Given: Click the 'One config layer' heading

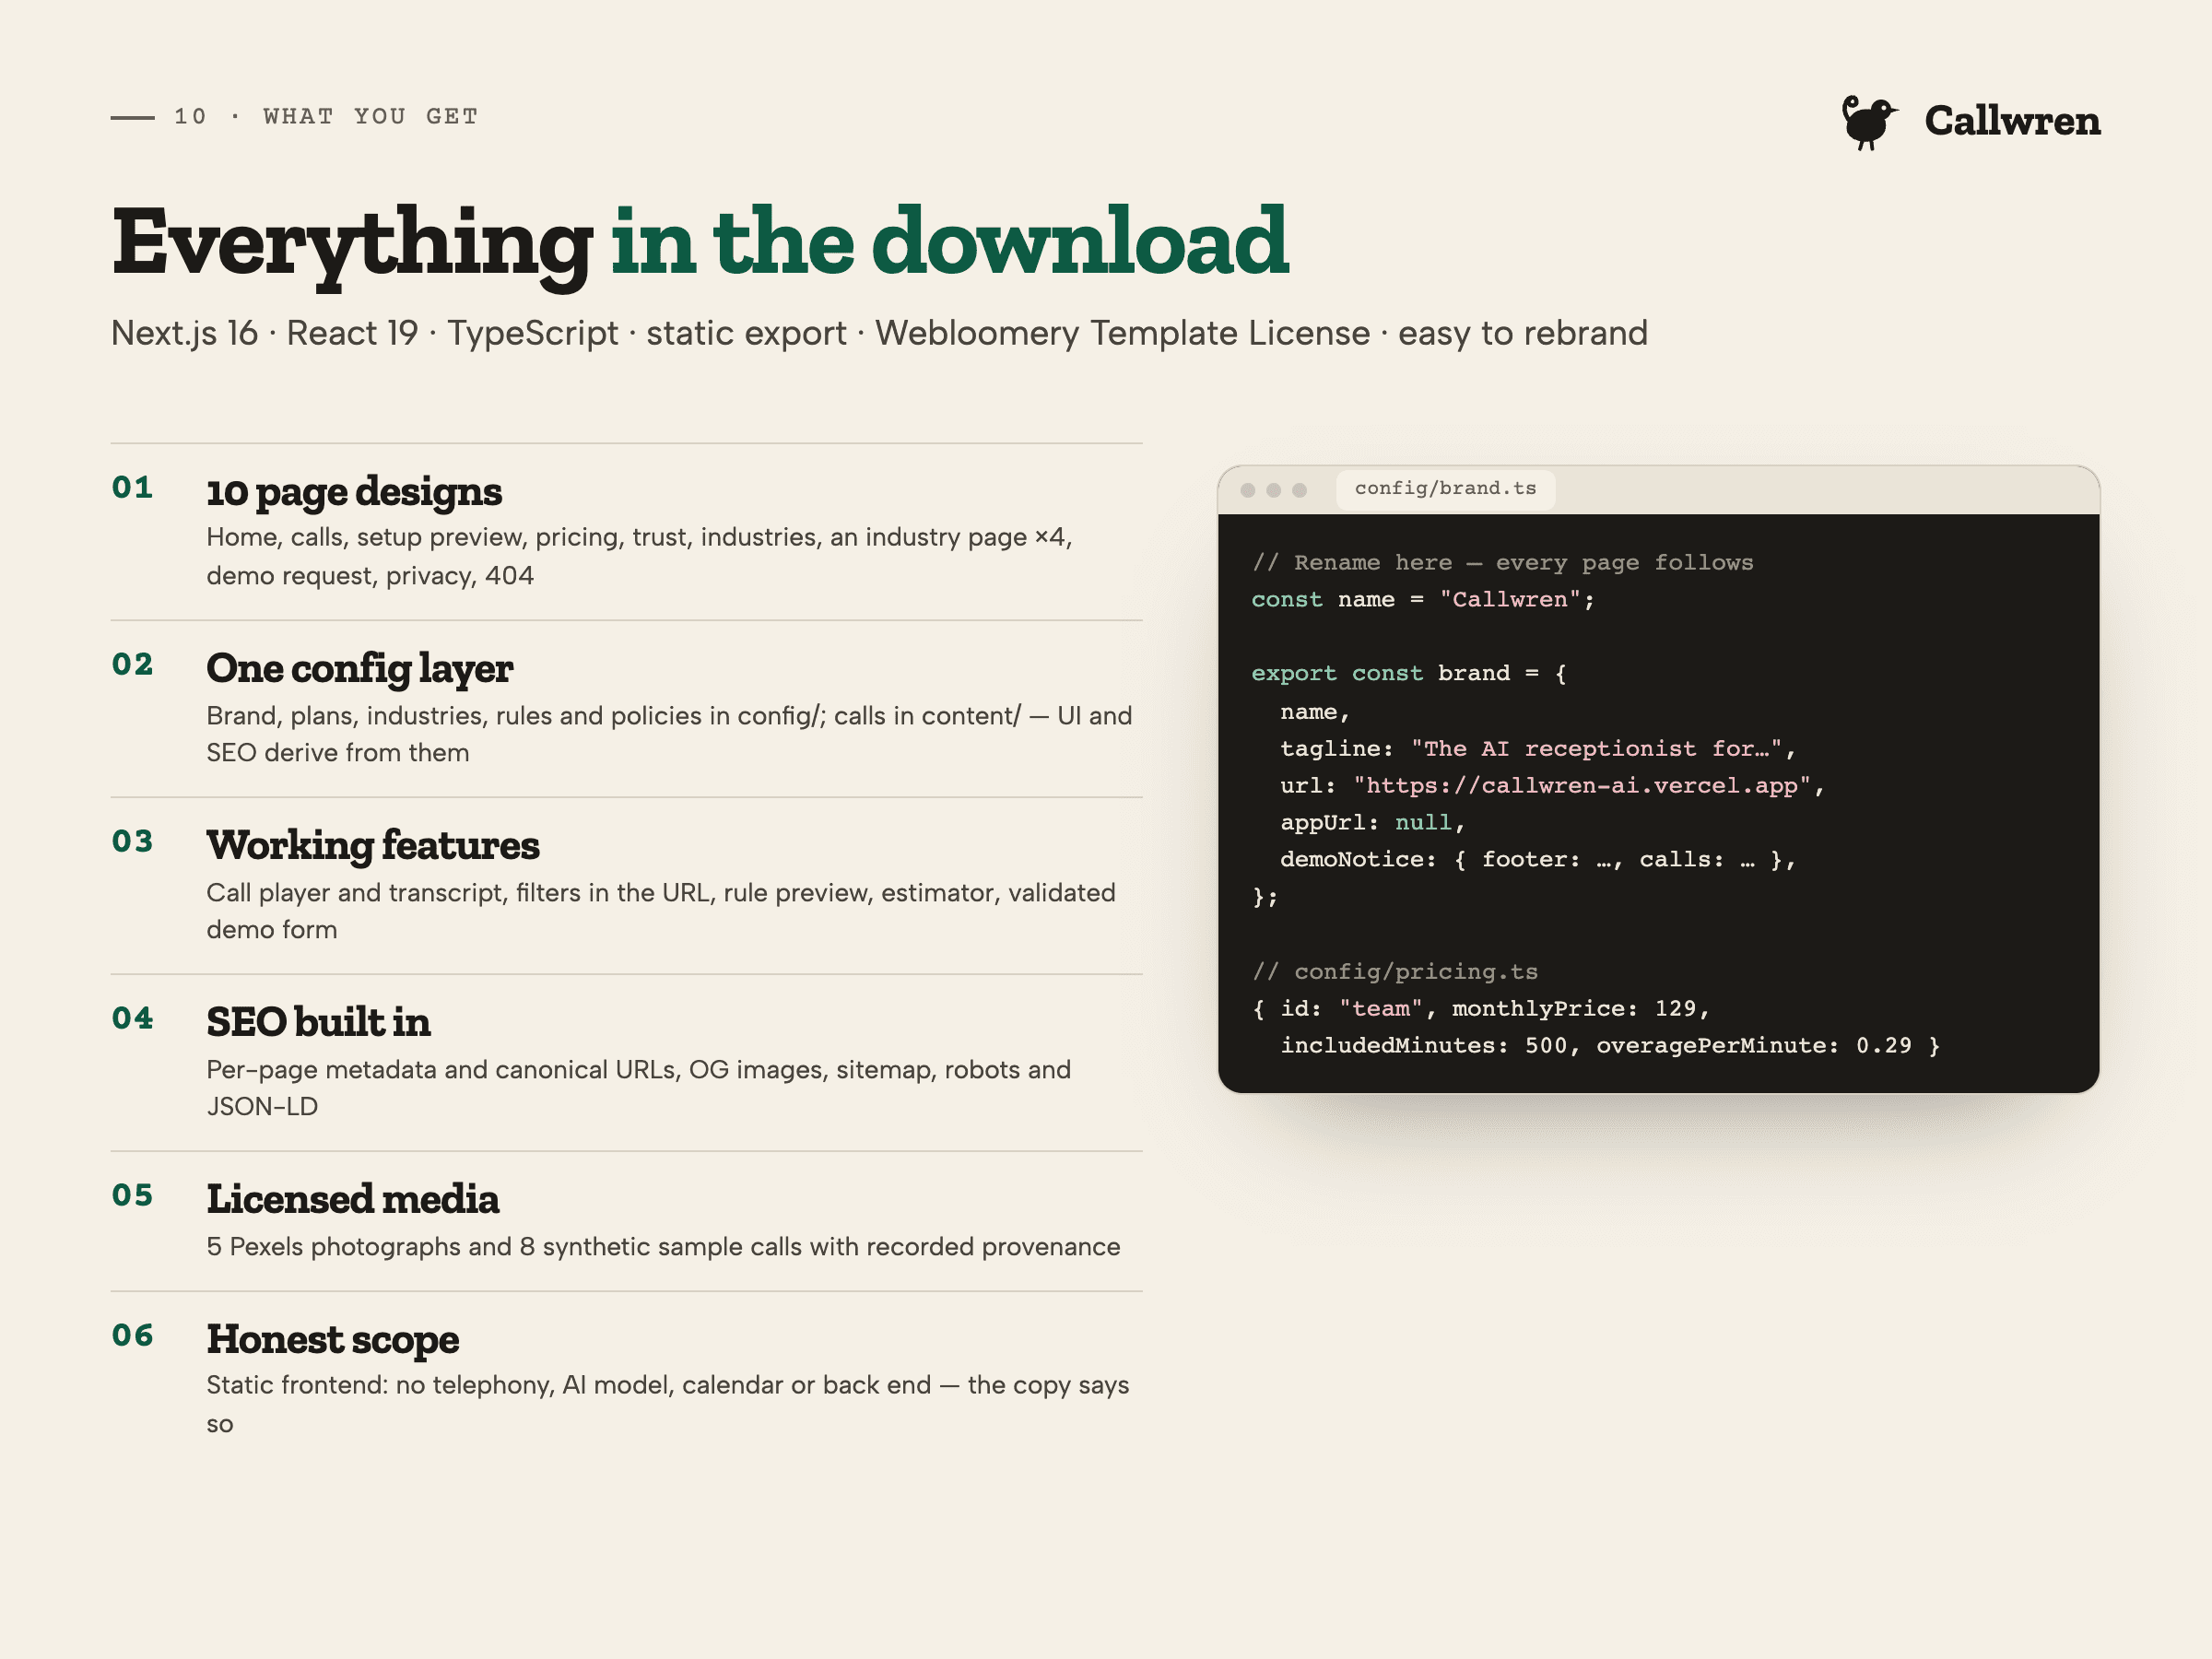Looking at the screenshot, I should [x=359, y=668].
